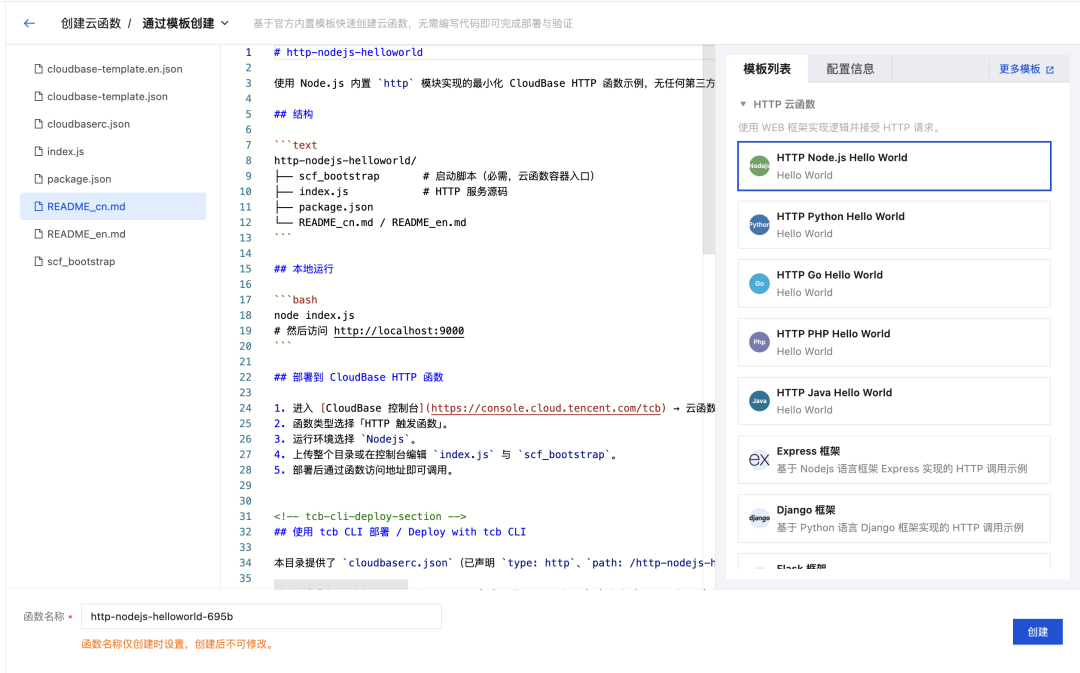Click the back arrow icon
1080x673 pixels.
pyautogui.click(x=29, y=23)
